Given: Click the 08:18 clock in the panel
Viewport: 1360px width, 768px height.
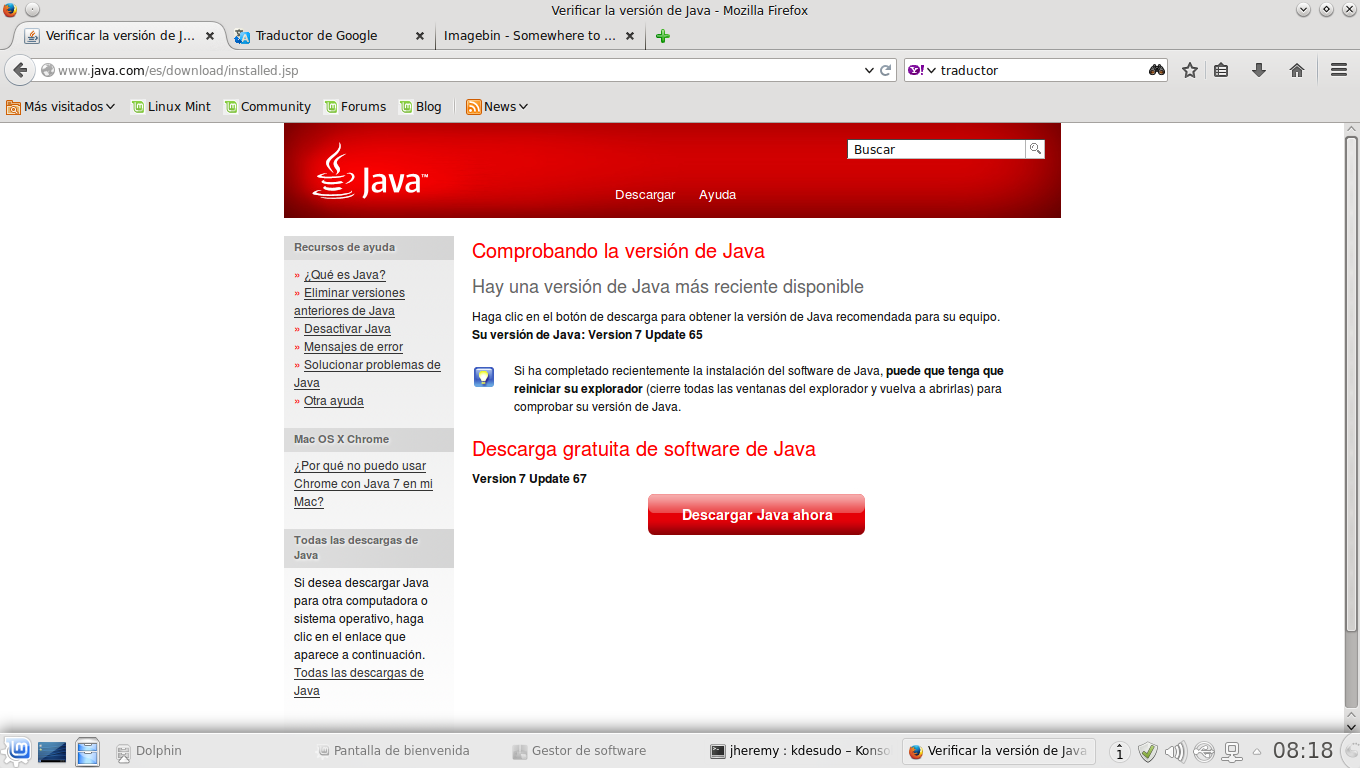Looking at the screenshot, I should [x=1303, y=751].
